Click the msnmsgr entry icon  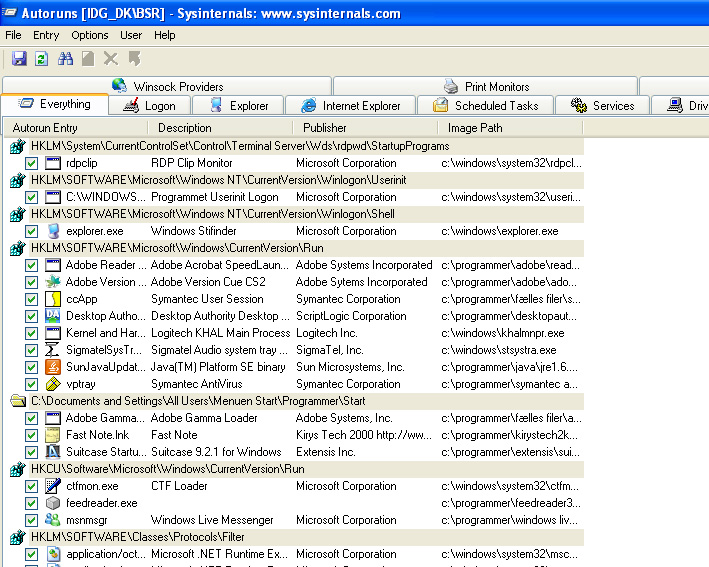pyautogui.click(x=53, y=520)
